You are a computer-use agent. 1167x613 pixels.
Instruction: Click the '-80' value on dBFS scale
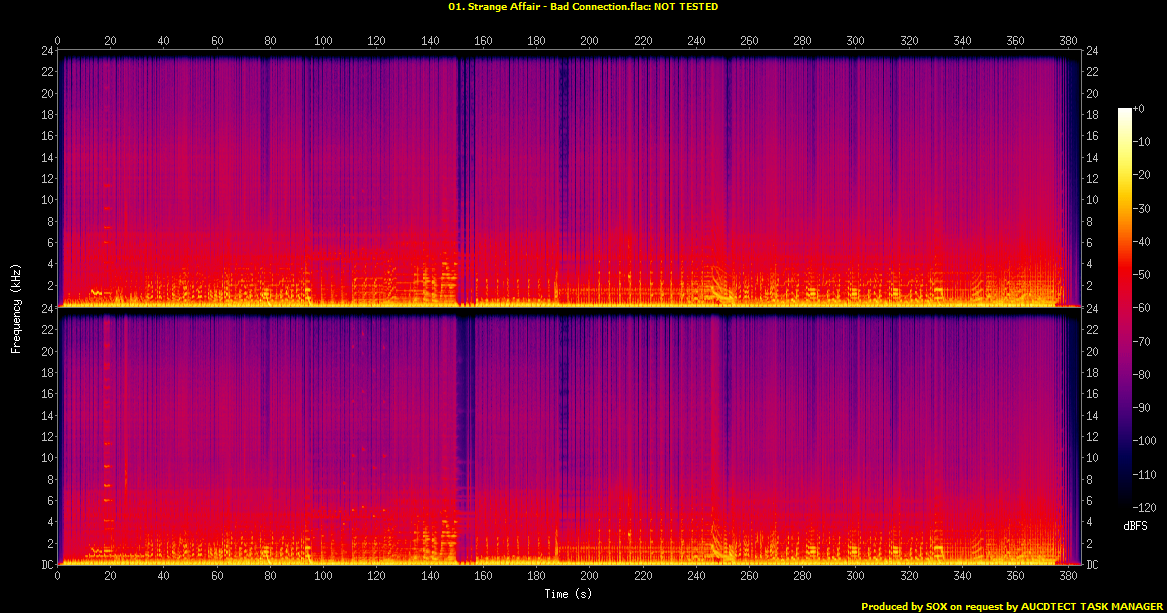(1141, 374)
